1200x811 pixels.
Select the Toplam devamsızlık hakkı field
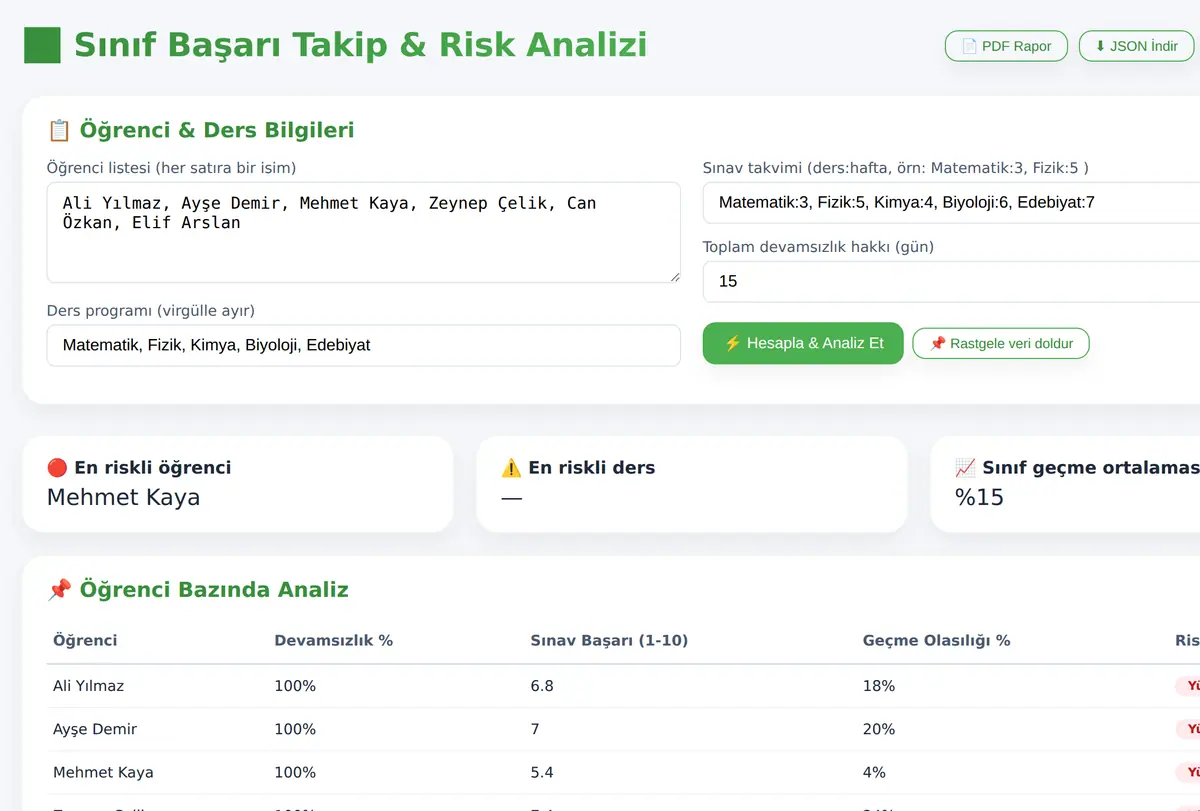(x=951, y=281)
